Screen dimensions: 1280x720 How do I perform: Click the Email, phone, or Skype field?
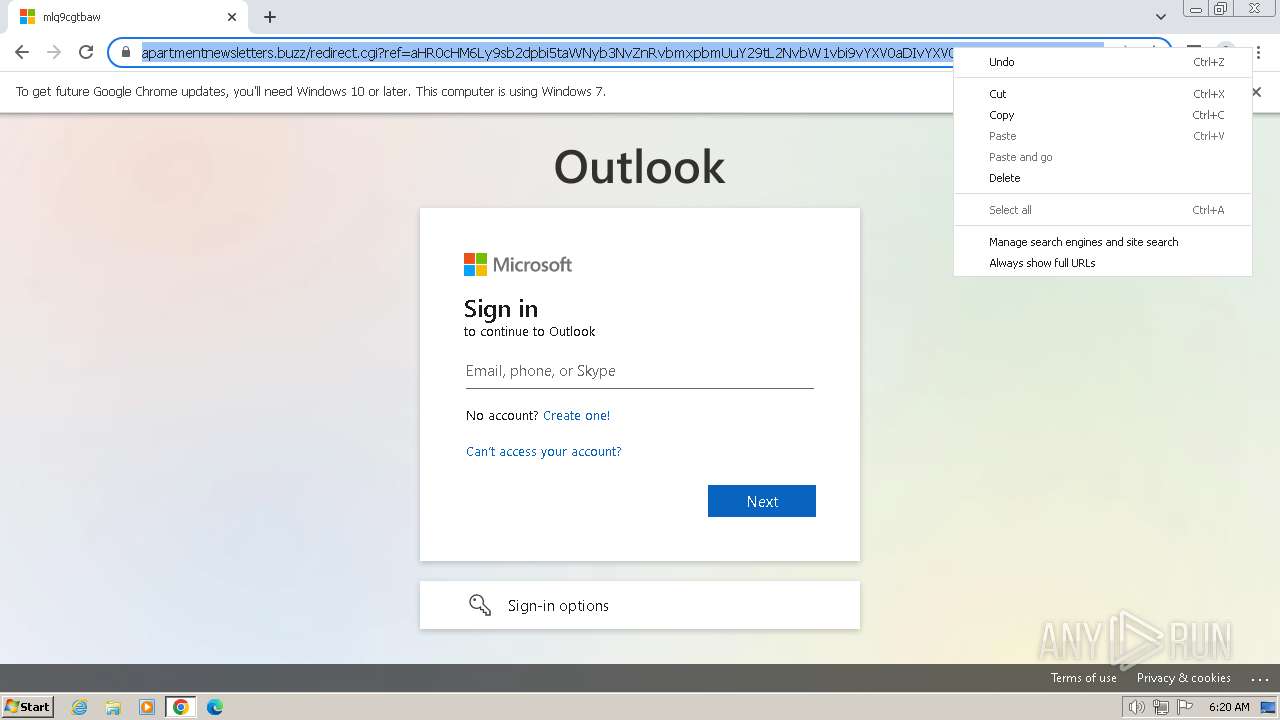[639, 371]
